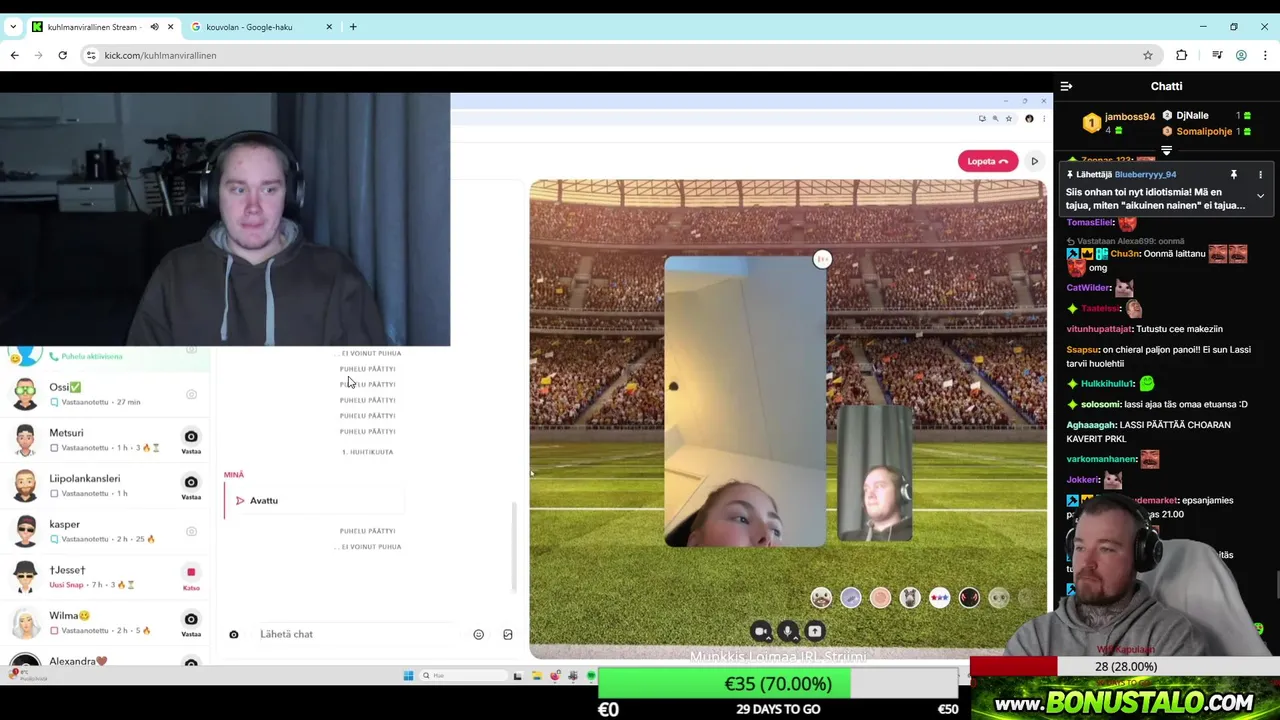Open the camera beside the chat input
The image size is (1280, 720).
[x=234, y=634]
